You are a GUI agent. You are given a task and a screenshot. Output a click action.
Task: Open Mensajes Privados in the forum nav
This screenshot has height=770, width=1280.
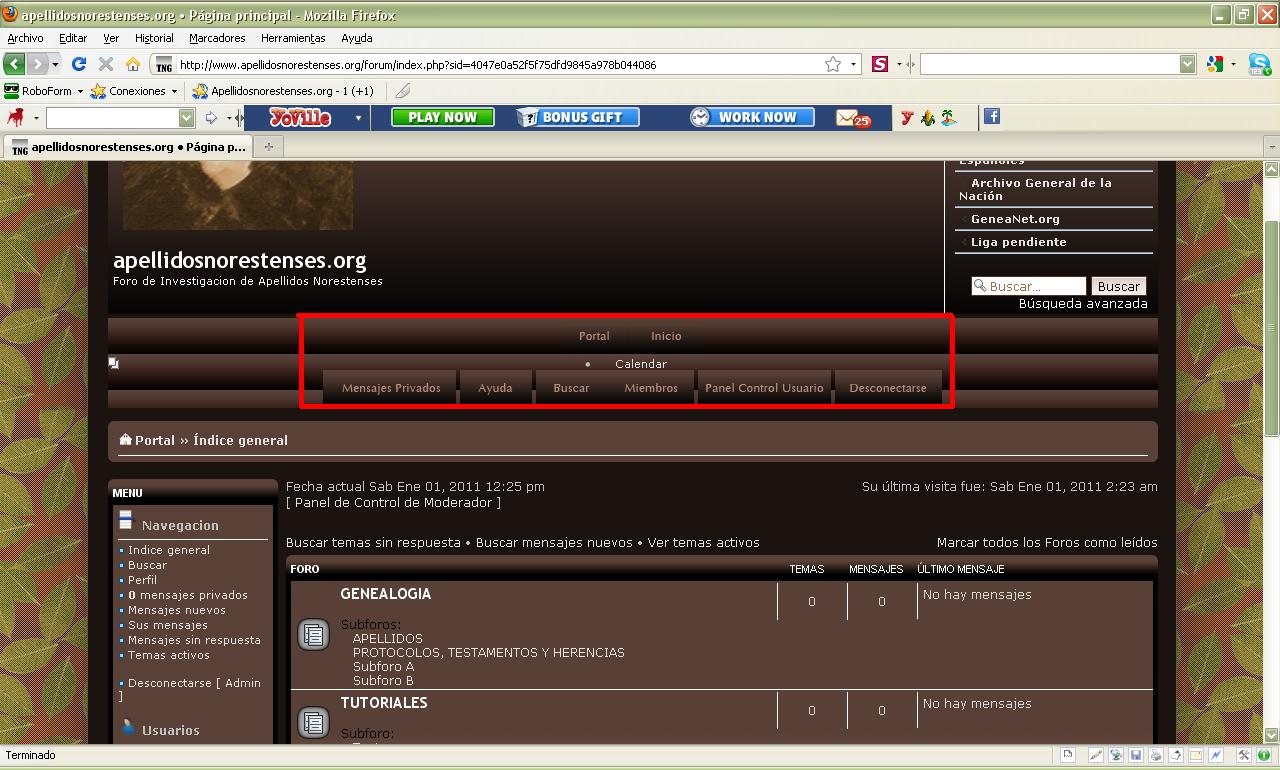pos(391,388)
